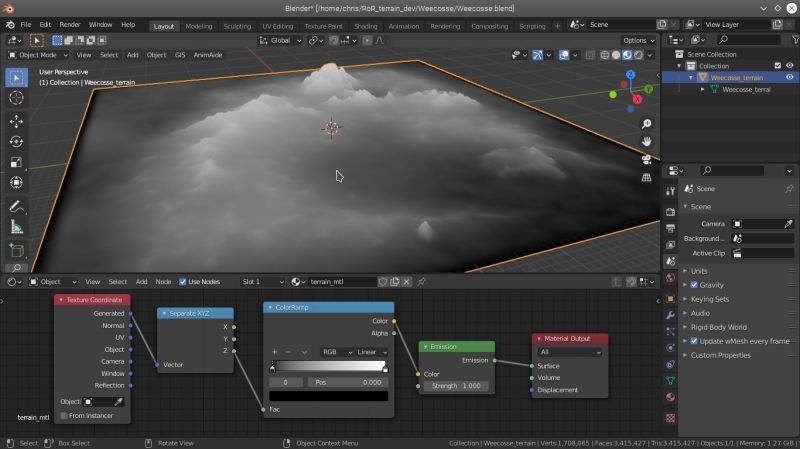
Task: Open Material Output All target dropdown
Action: (569, 352)
